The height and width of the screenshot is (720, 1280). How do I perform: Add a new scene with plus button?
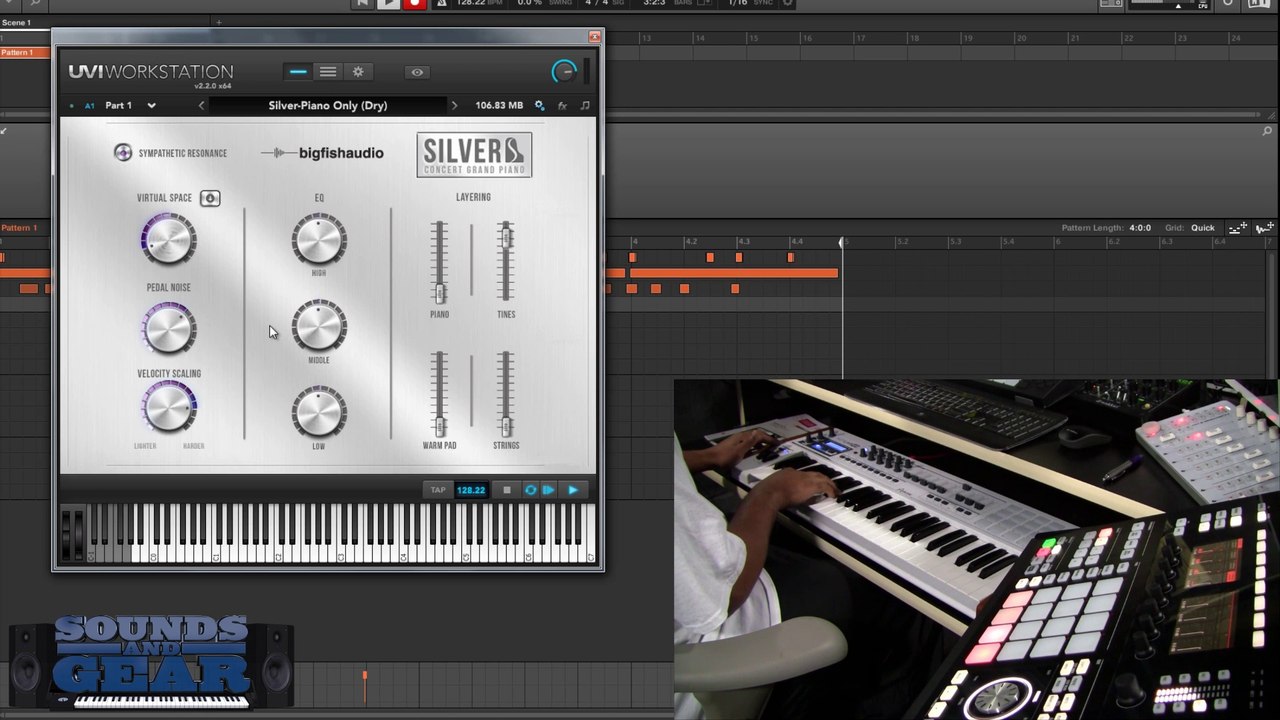click(219, 22)
